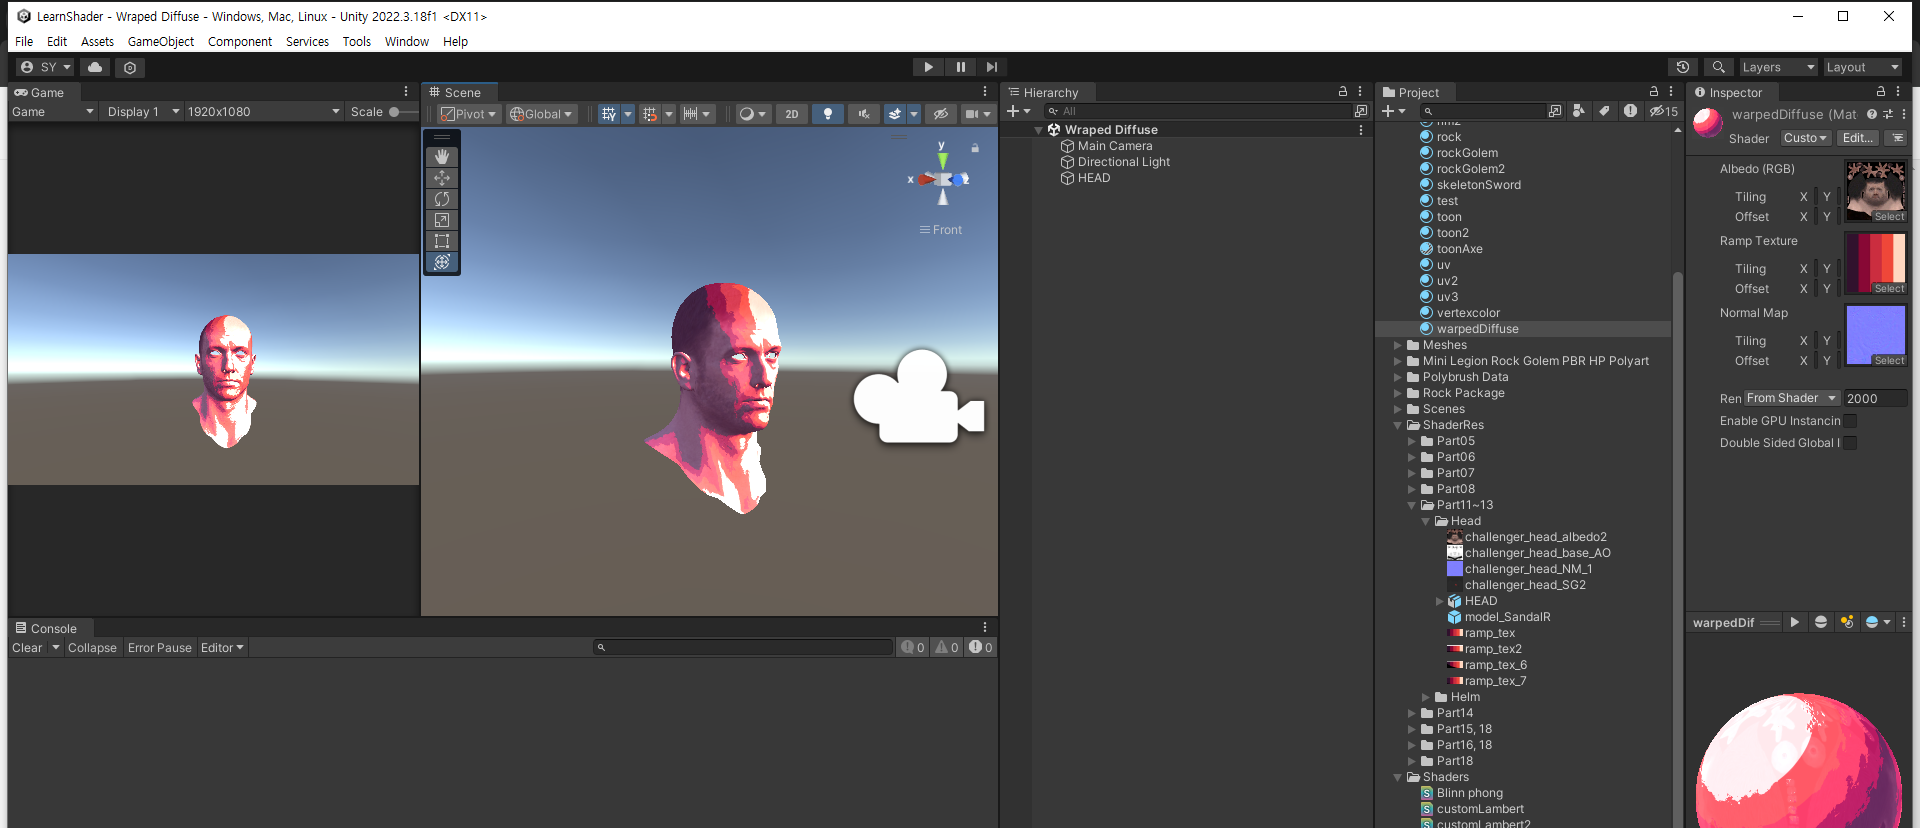Toggle scene effects (skybox/fog) icon
This screenshot has width=1920, height=828.
(895, 114)
